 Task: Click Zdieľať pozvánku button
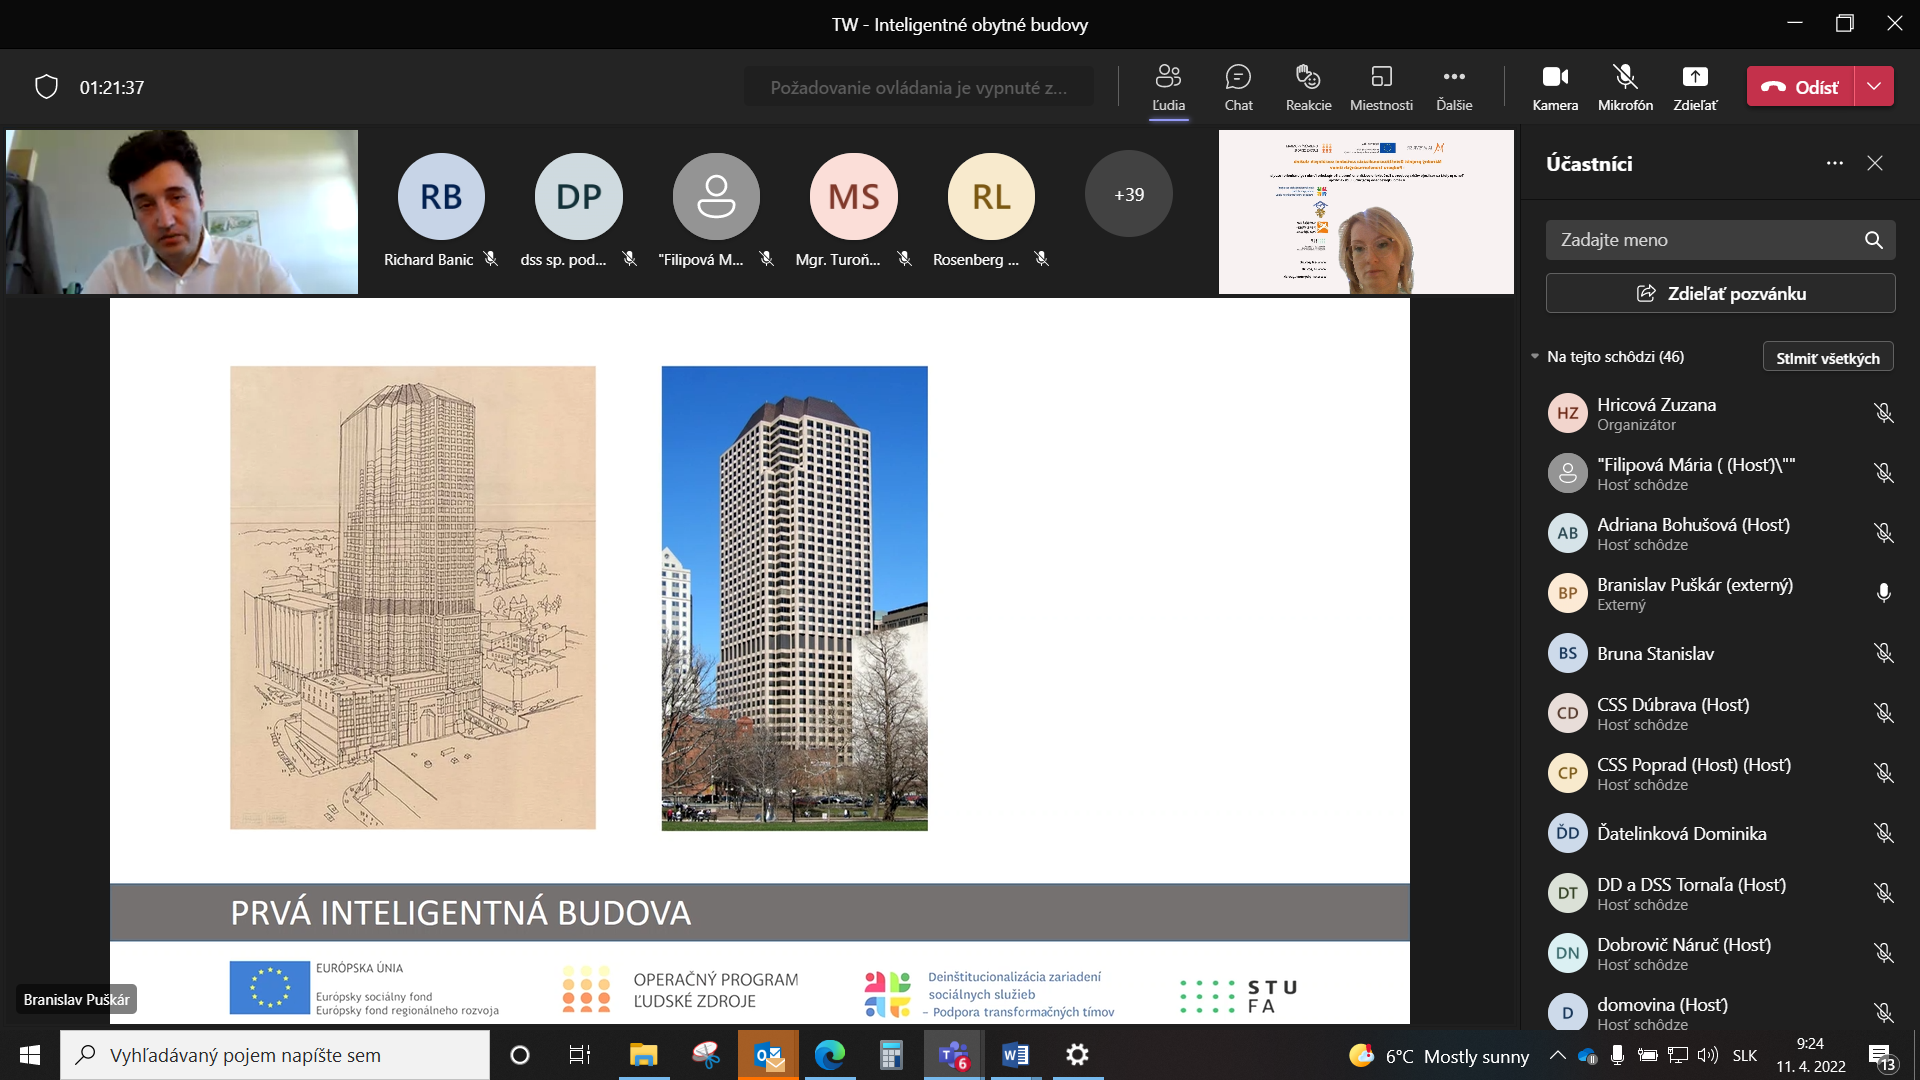click(1720, 293)
